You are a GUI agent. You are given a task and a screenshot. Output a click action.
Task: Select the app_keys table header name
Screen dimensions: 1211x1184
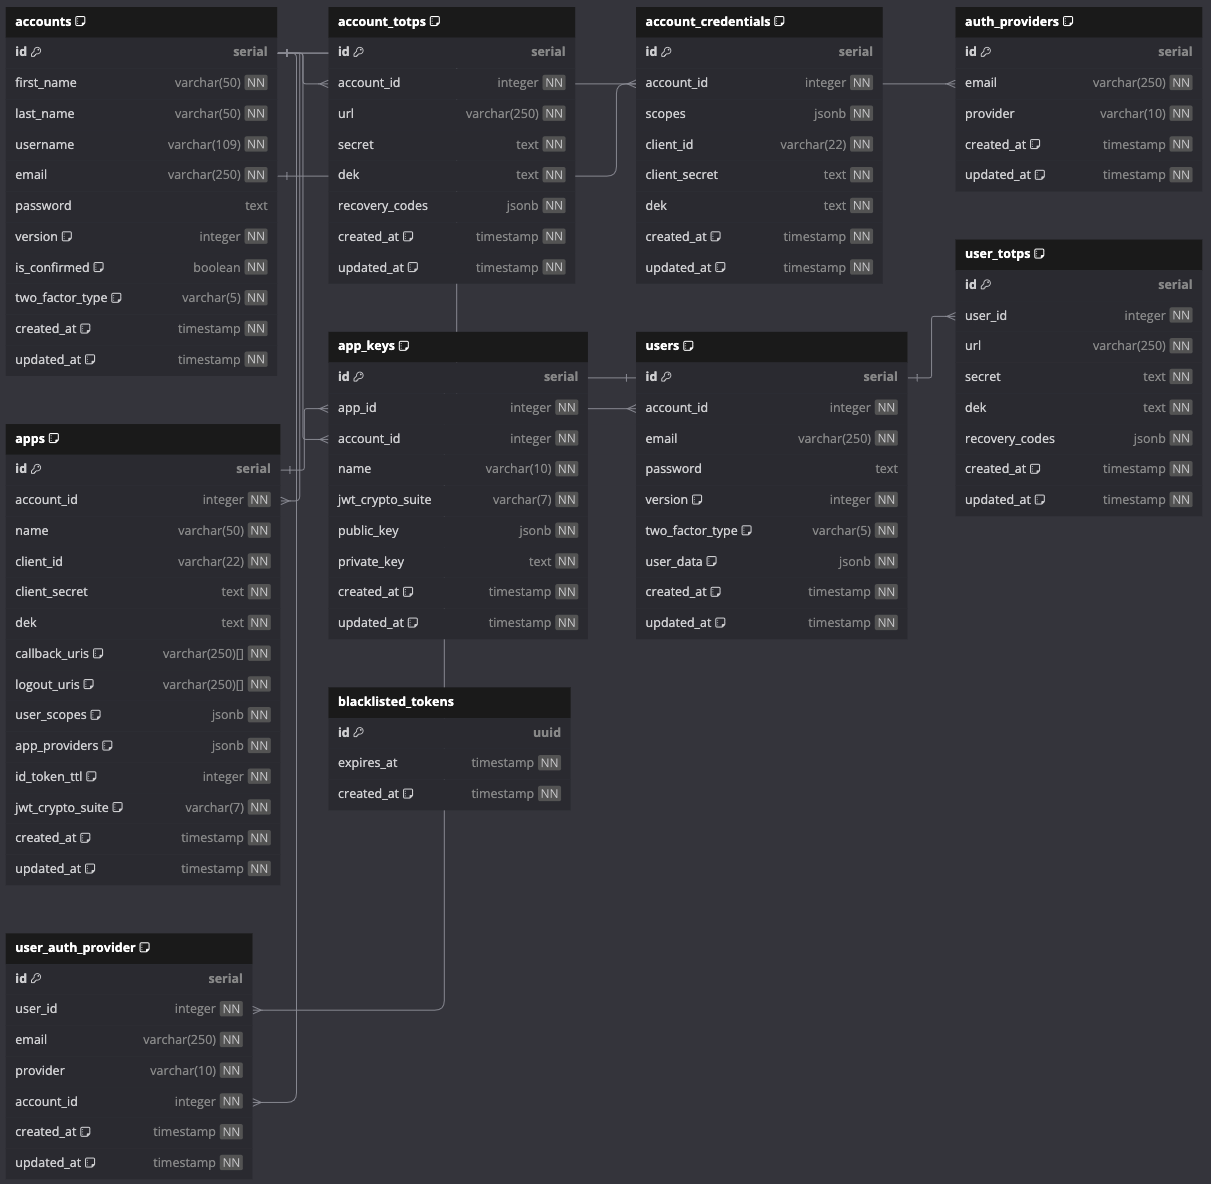tap(366, 346)
